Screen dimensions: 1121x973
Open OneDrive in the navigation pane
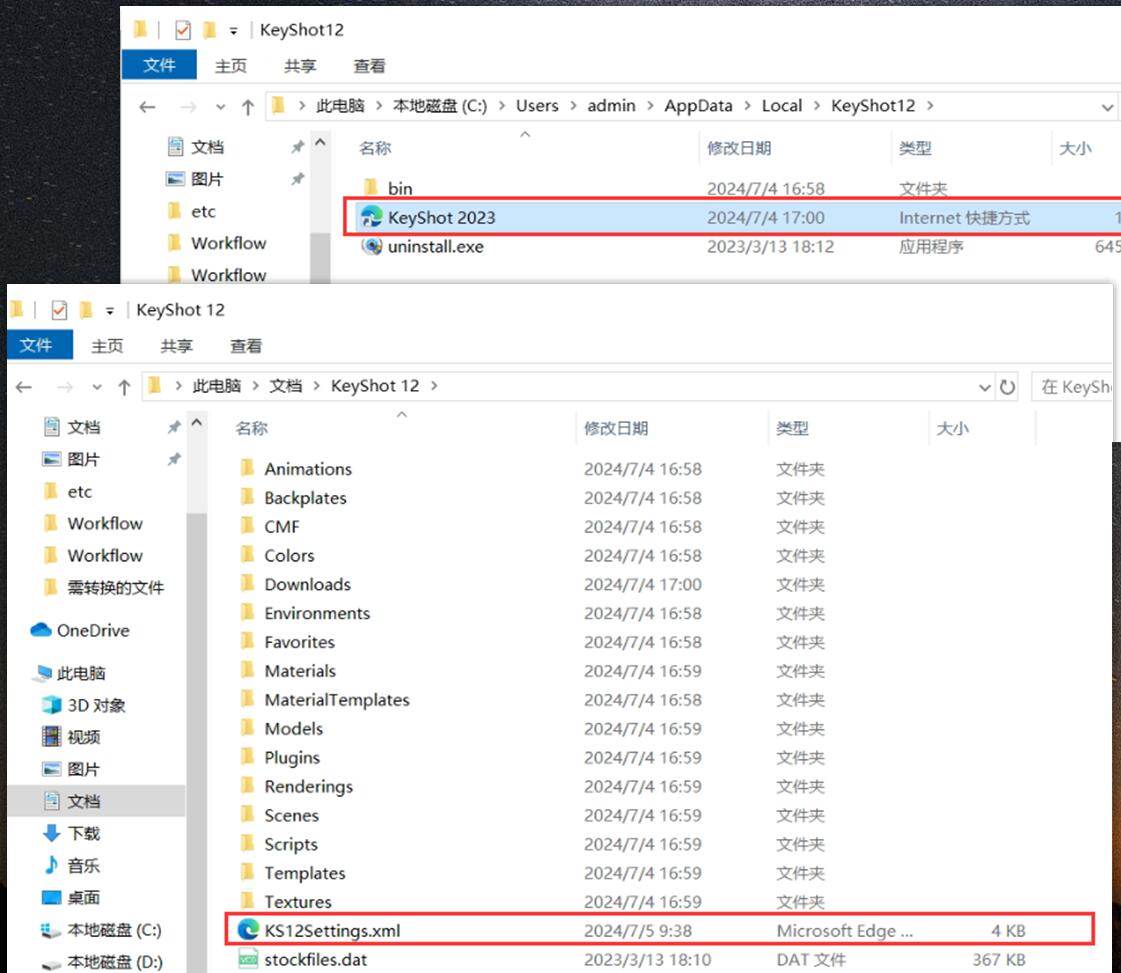point(92,631)
